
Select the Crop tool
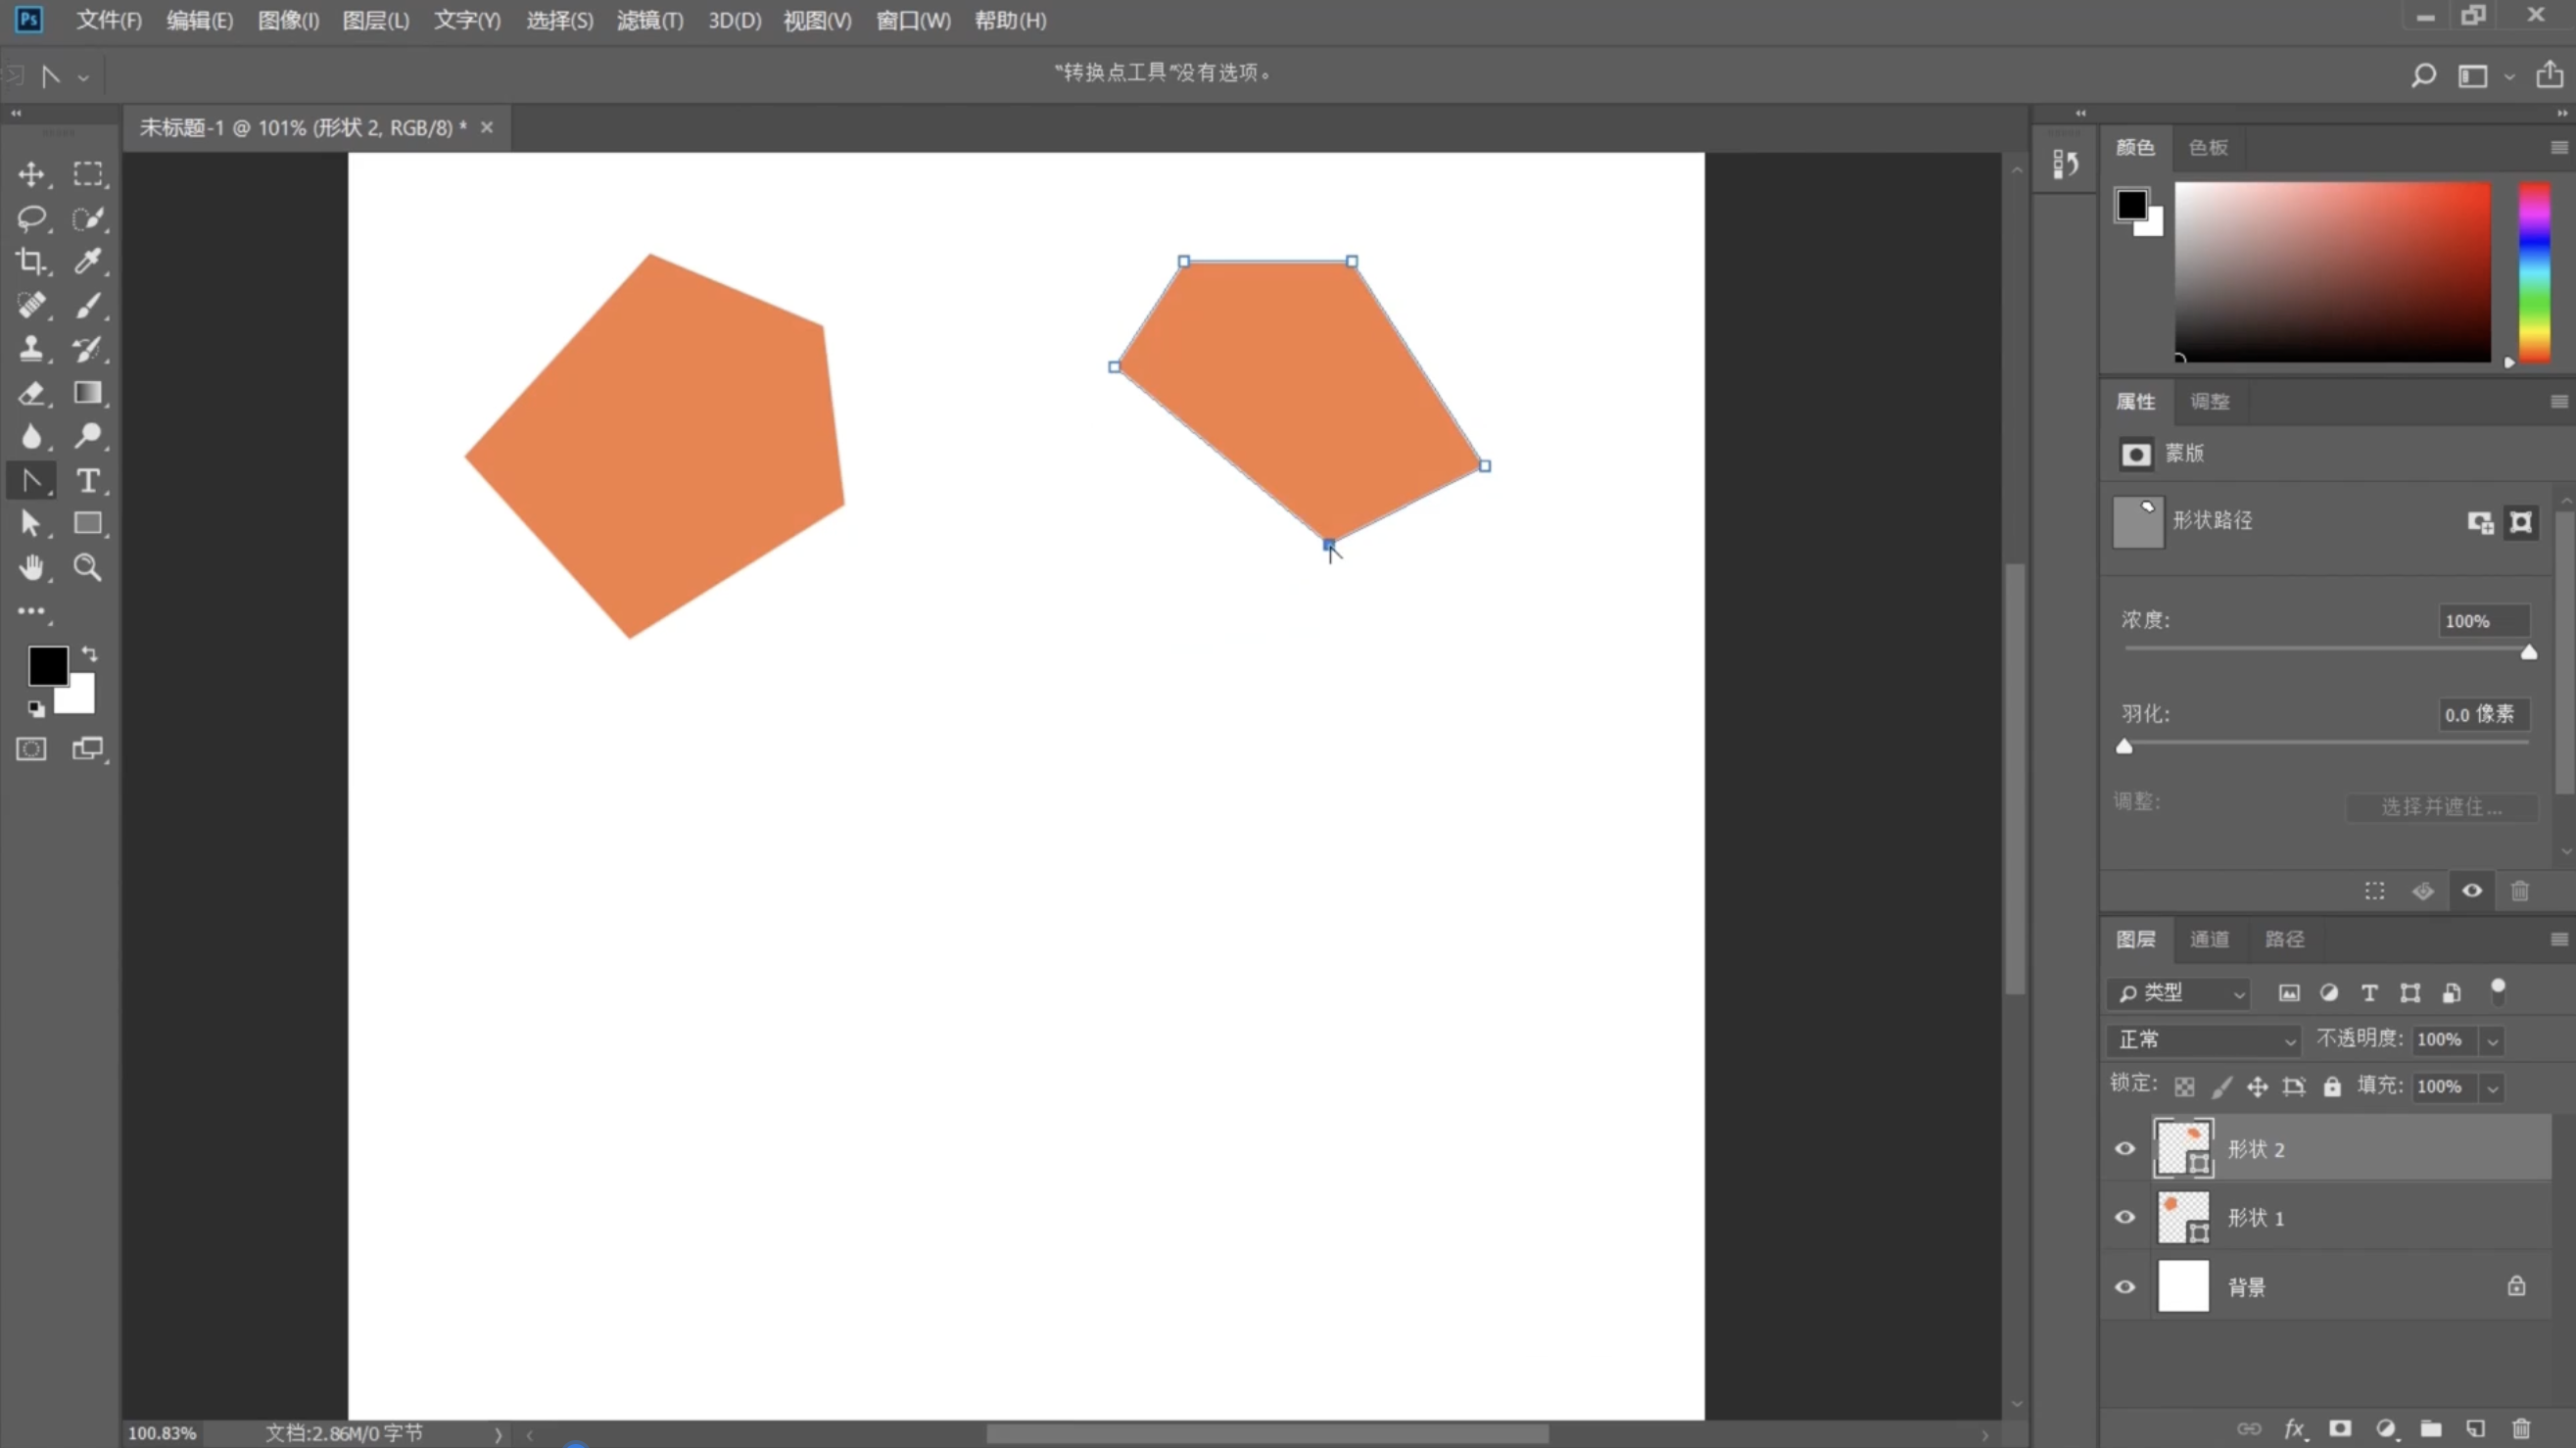(x=30, y=261)
